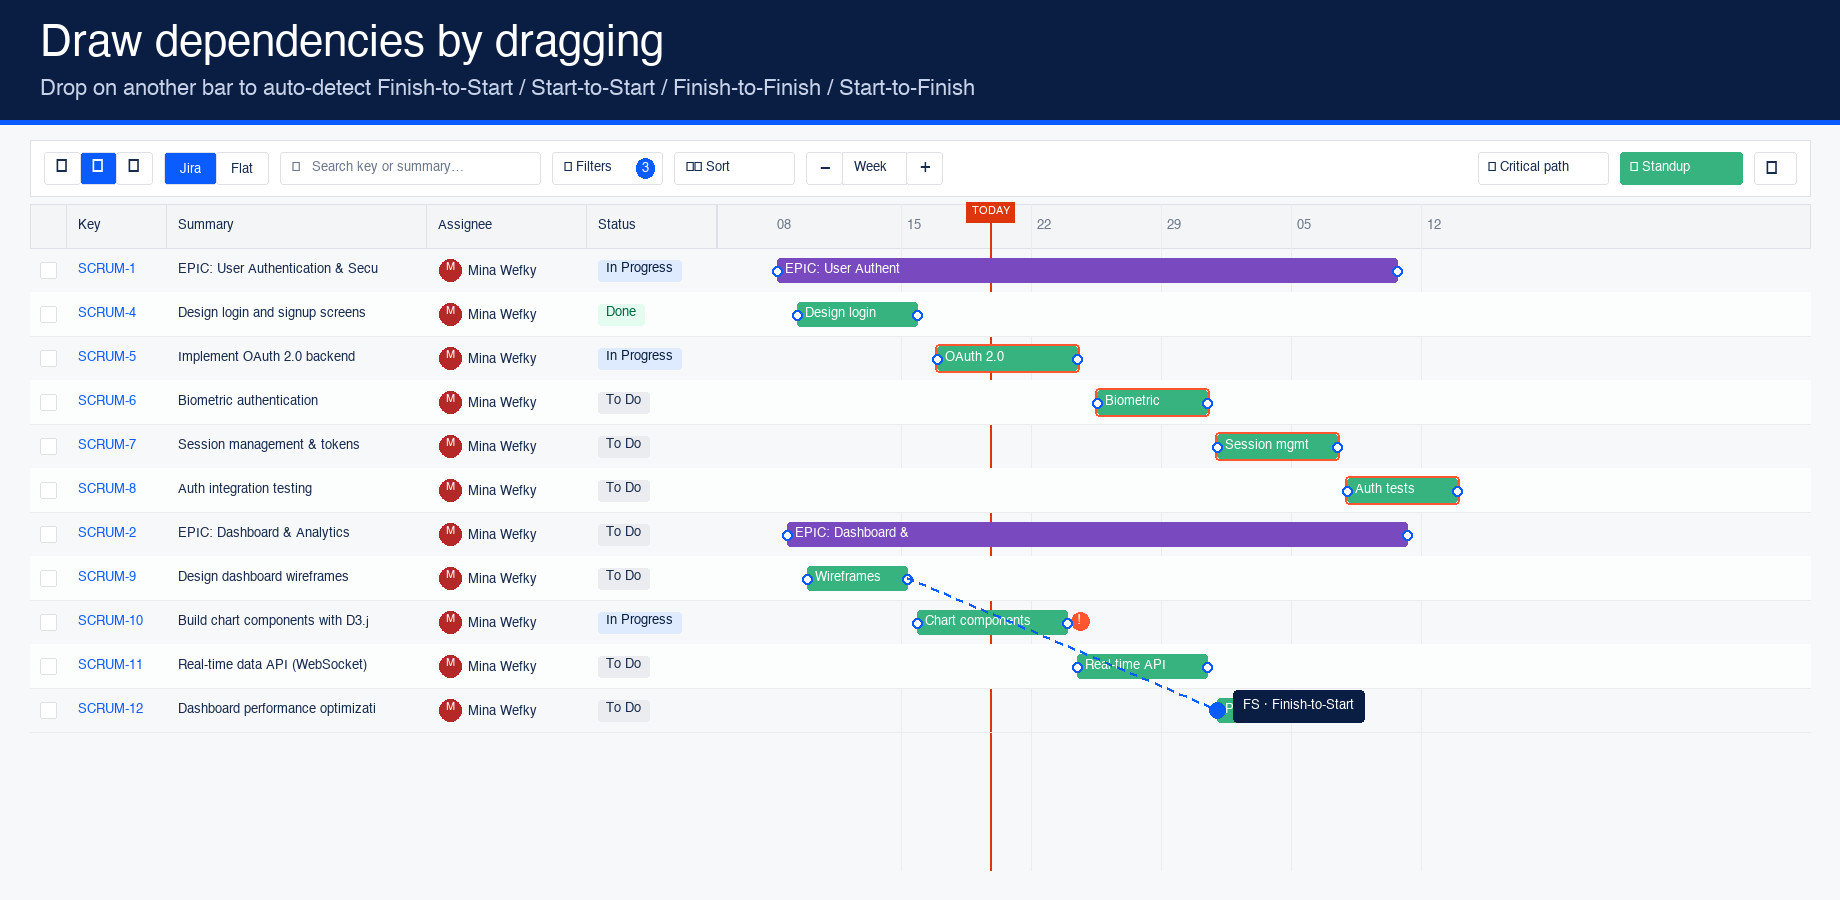Screen dimensions: 1840x900
Task: Click Mina Wefky's avatar on SCRUM-5 row
Action: (450, 358)
